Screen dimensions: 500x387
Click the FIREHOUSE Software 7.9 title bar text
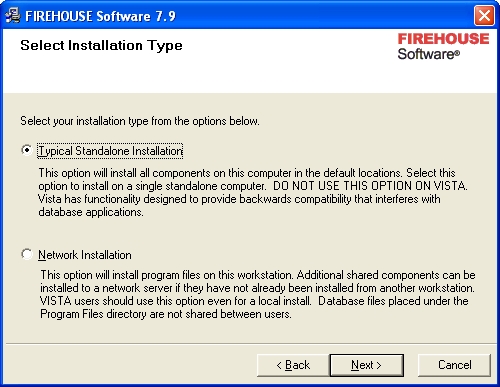pos(100,16)
